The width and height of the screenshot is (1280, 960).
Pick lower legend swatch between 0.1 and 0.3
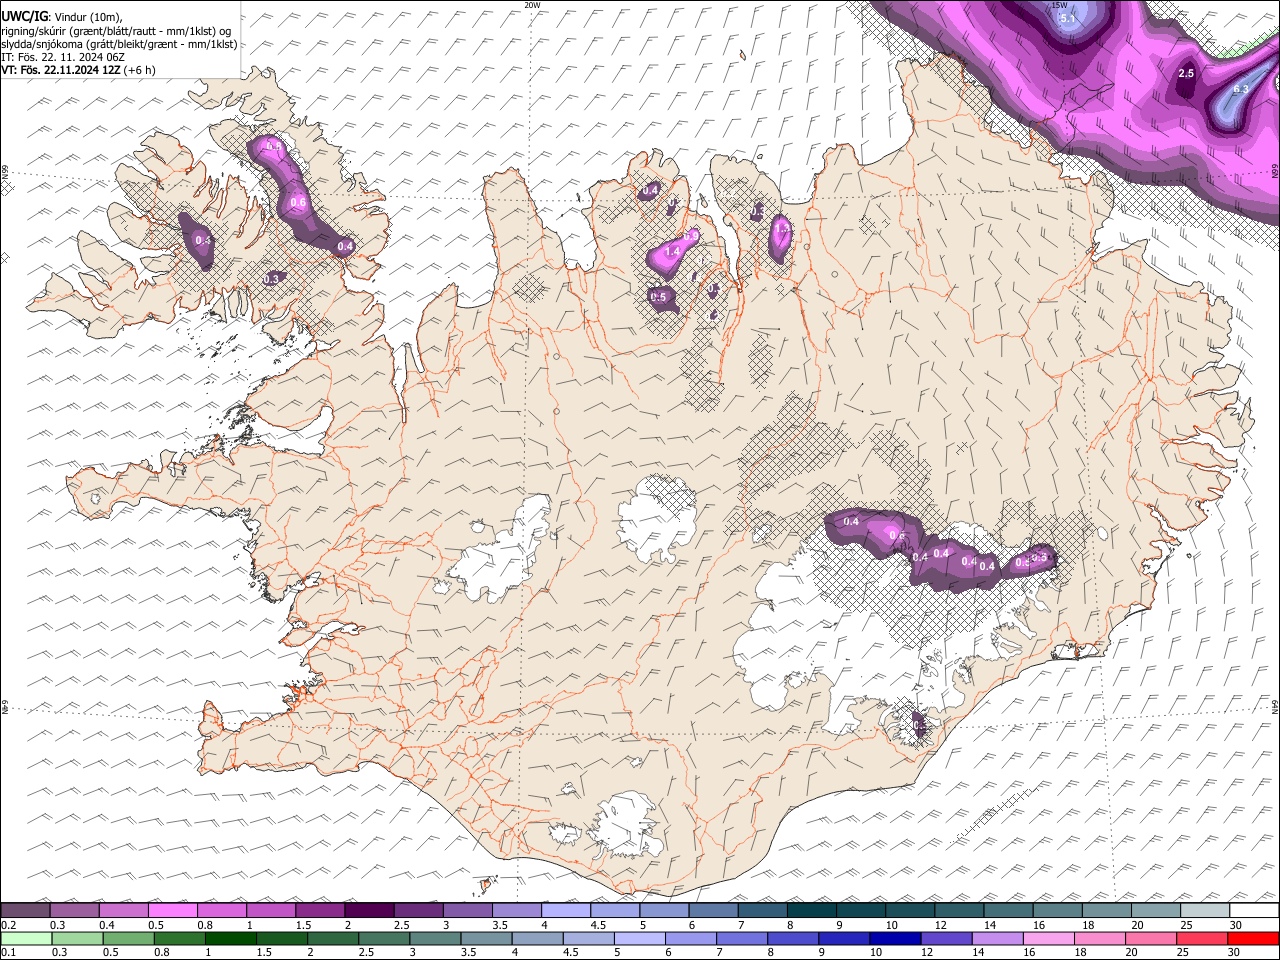tap(25, 938)
